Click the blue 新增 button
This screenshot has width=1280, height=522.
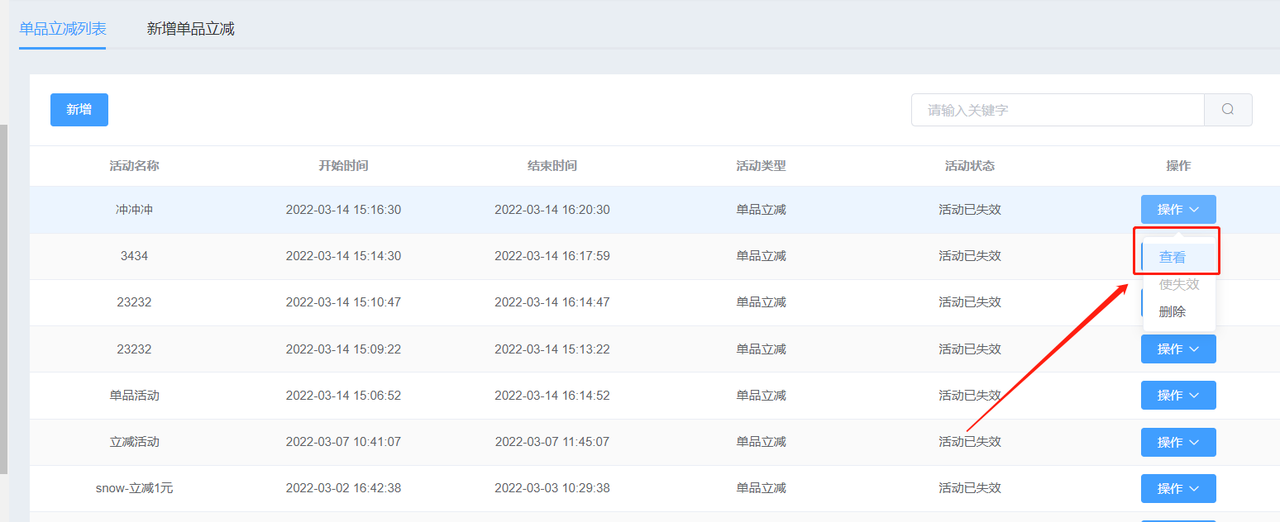[x=79, y=110]
